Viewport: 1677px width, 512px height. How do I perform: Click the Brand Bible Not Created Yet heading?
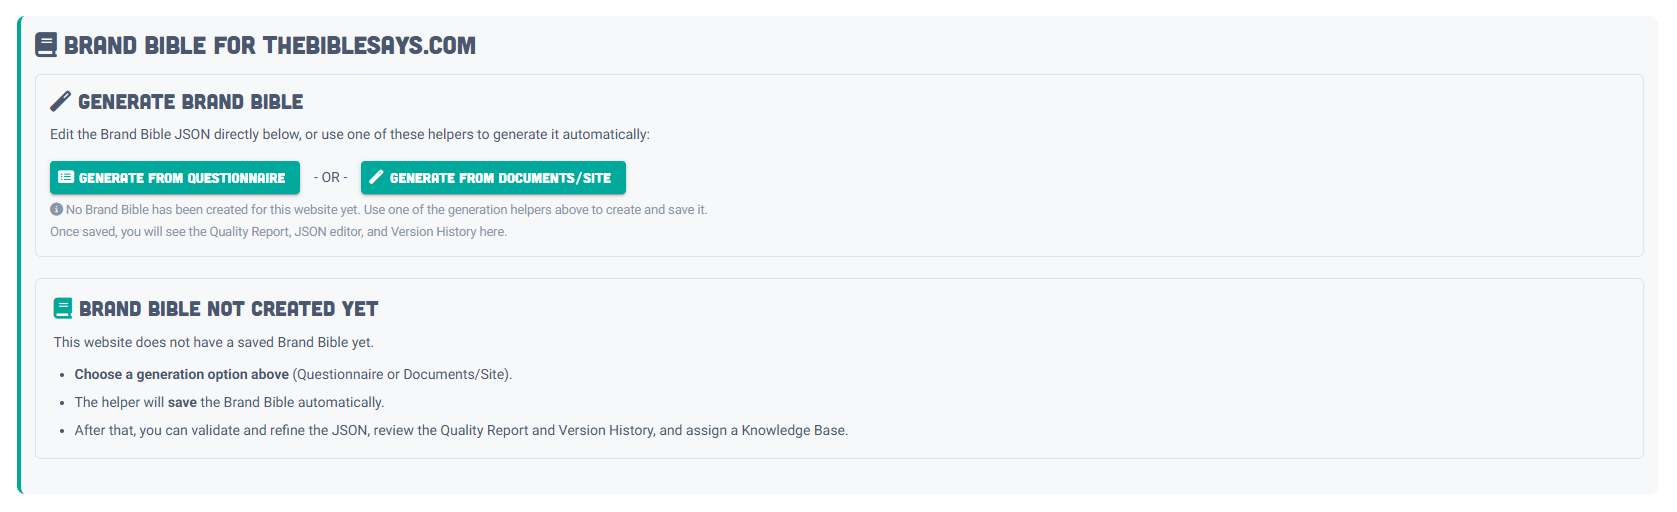click(228, 309)
